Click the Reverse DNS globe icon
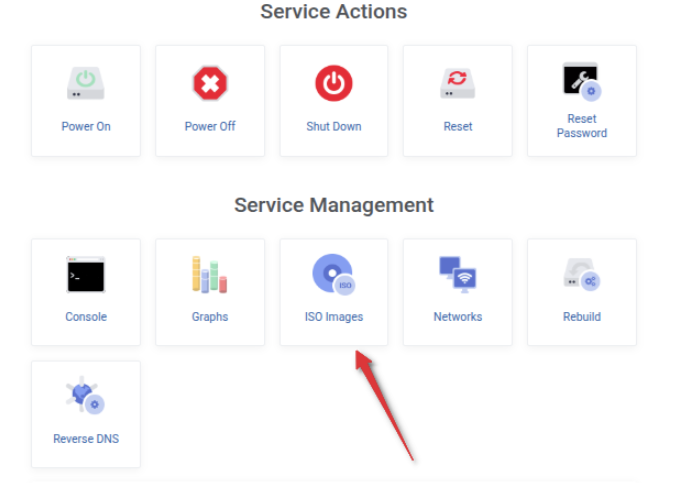This screenshot has width=682, height=483. click(85, 396)
